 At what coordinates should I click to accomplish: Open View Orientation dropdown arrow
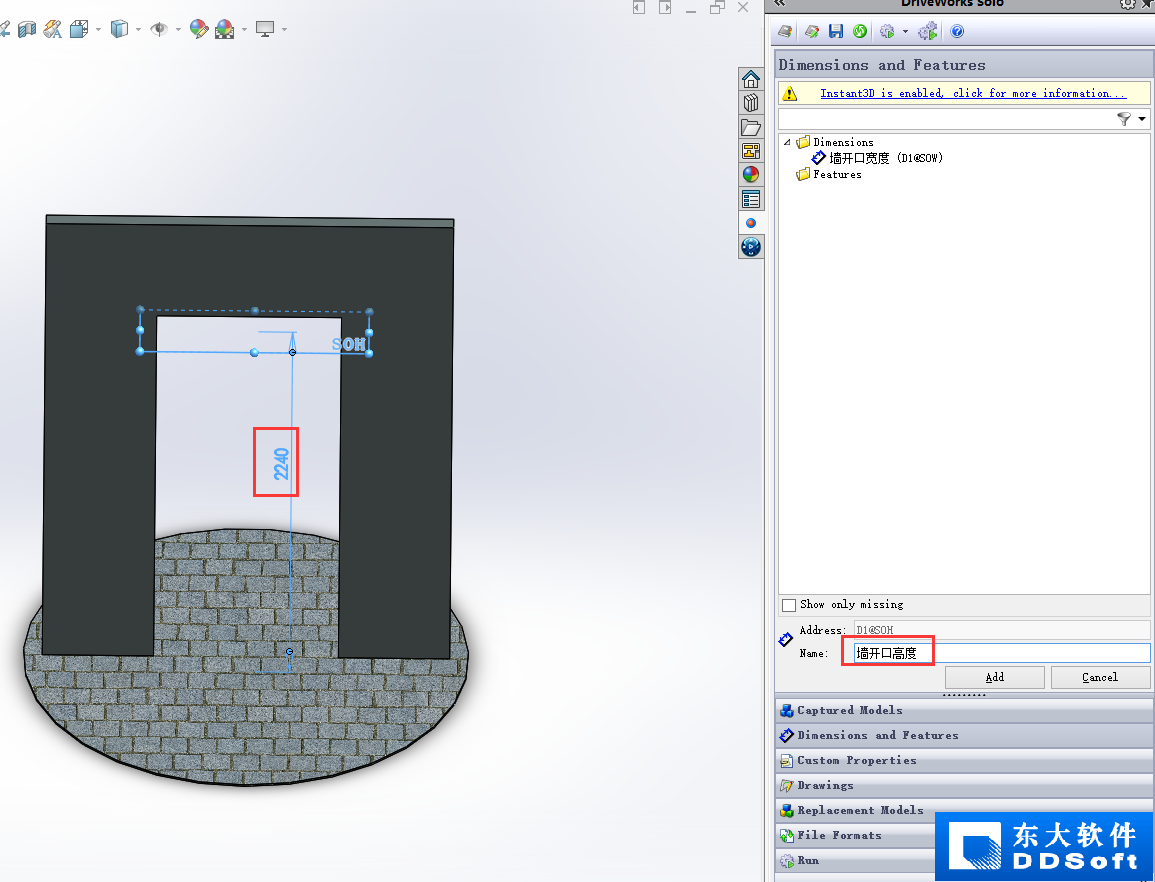pos(98,29)
